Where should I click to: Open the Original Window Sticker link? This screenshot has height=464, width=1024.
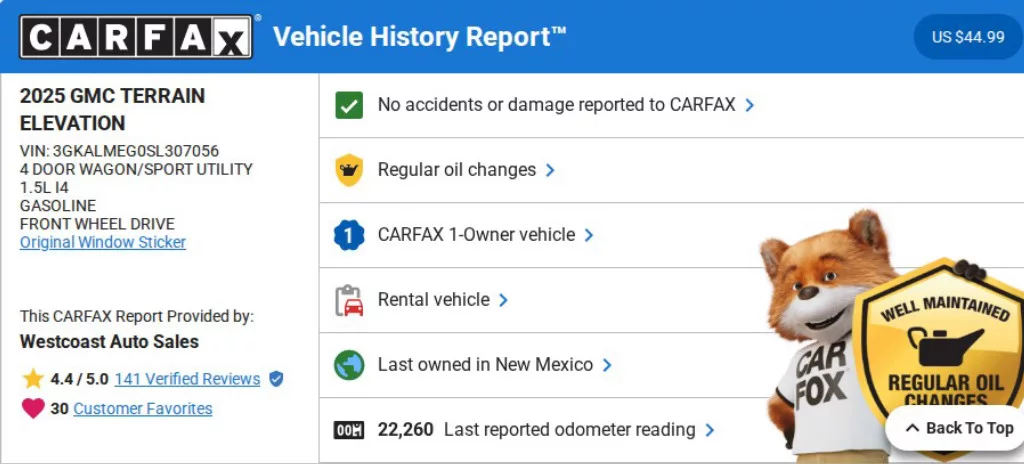tap(103, 242)
